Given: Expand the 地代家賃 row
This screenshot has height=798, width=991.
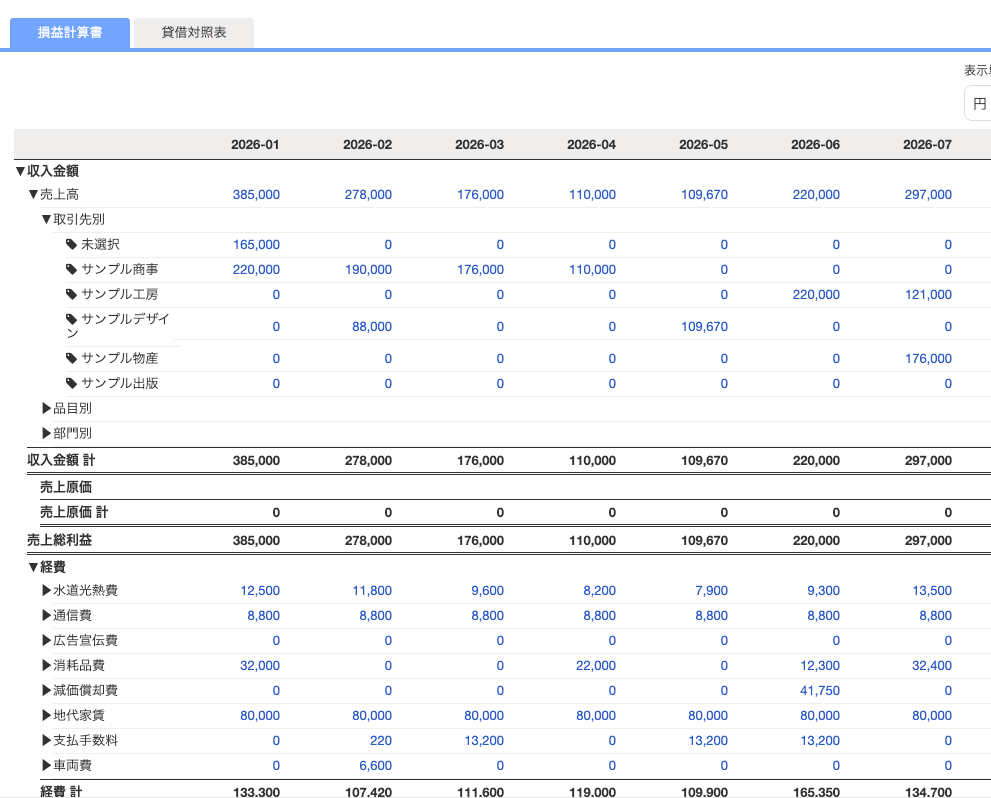Looking at the screenshot, I should click(x=46, y=715).
